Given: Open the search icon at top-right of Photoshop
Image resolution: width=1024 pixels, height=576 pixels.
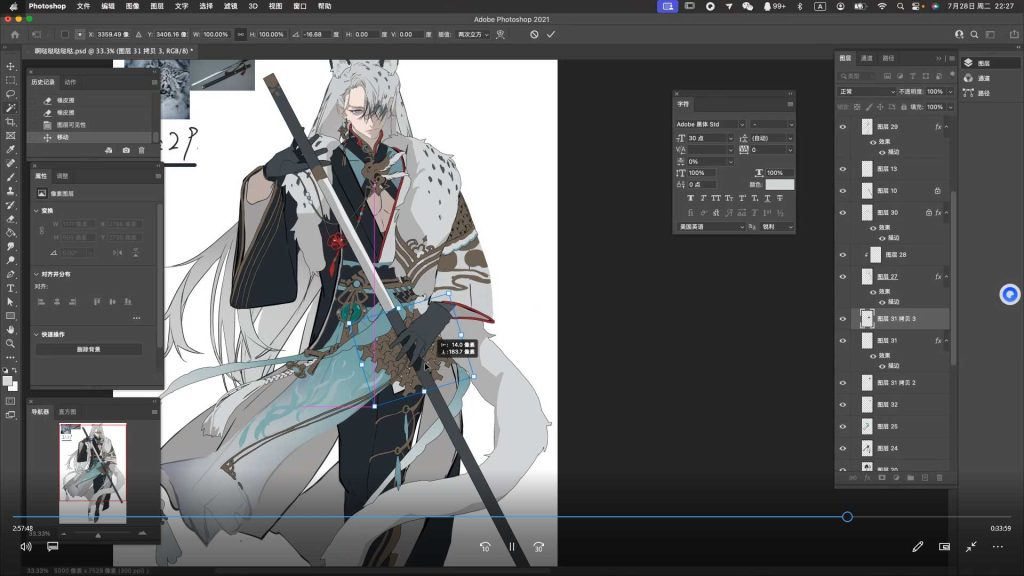Looking at the screenshot, I should [974, 35].
